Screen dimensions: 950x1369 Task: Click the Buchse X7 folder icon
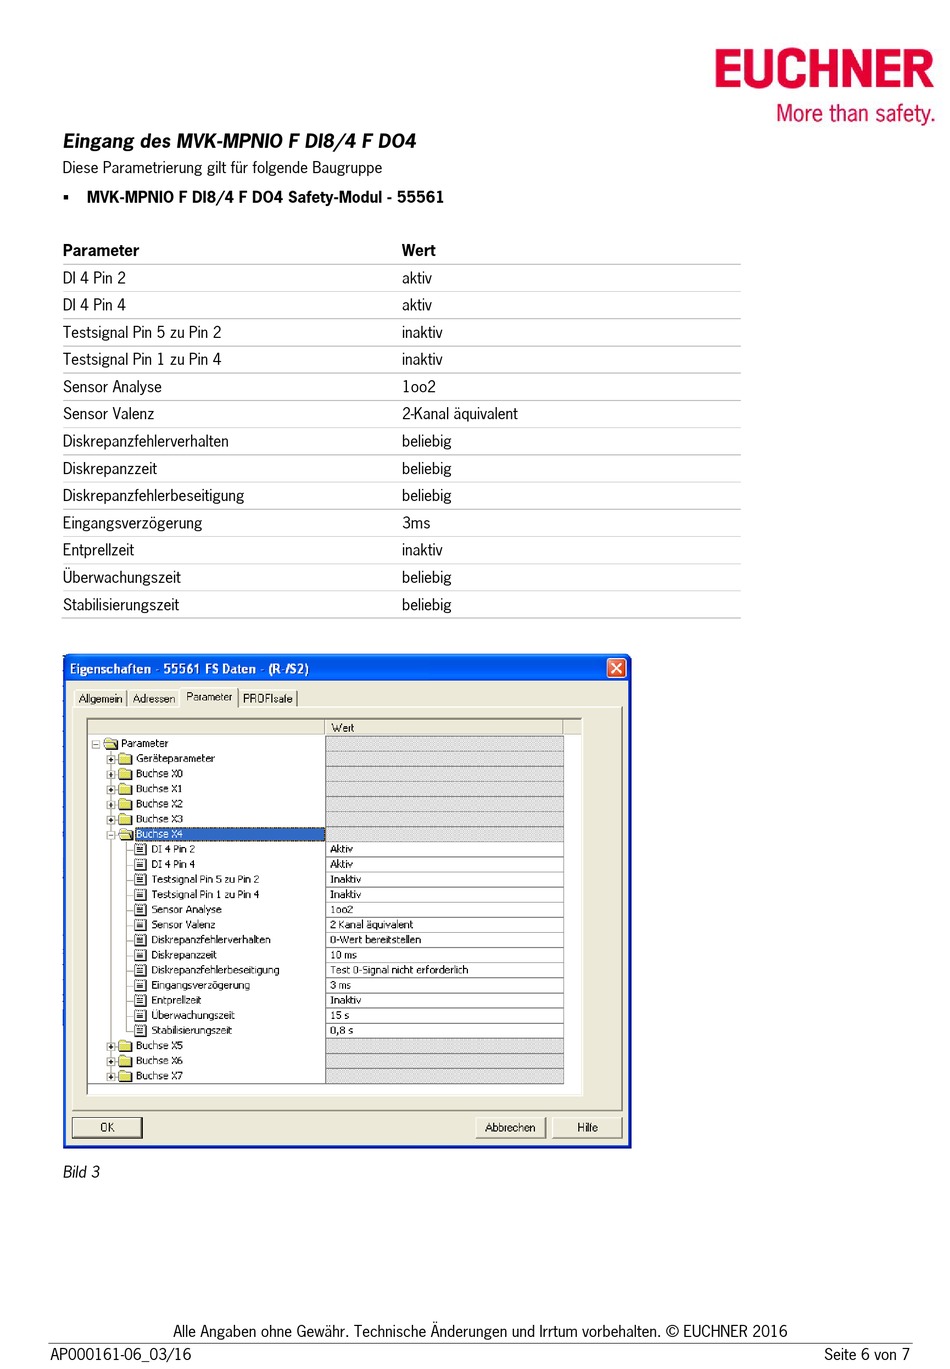tap(126, 1075)
